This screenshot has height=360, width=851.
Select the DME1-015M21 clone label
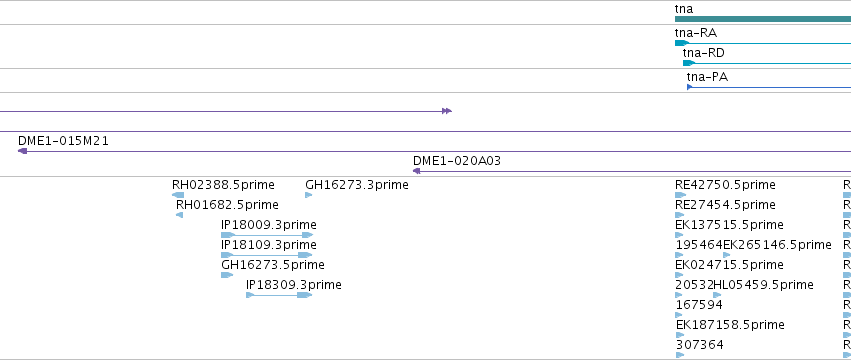tap(63, 141)
